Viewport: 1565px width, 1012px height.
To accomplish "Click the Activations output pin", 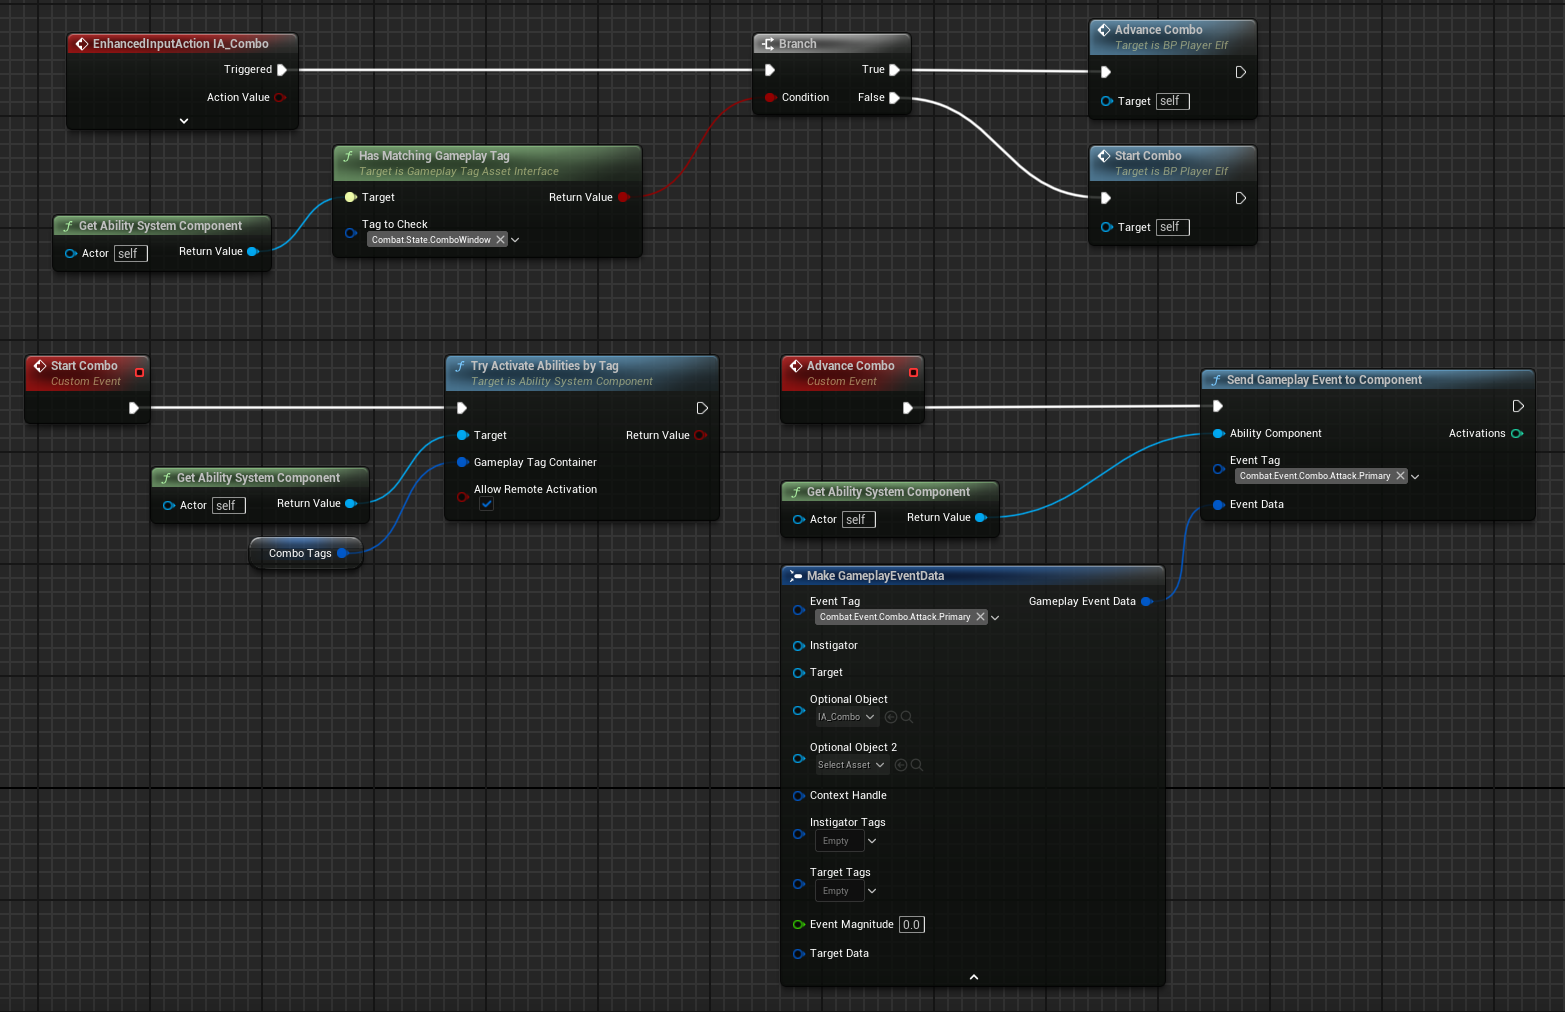I will (1517, 434).
